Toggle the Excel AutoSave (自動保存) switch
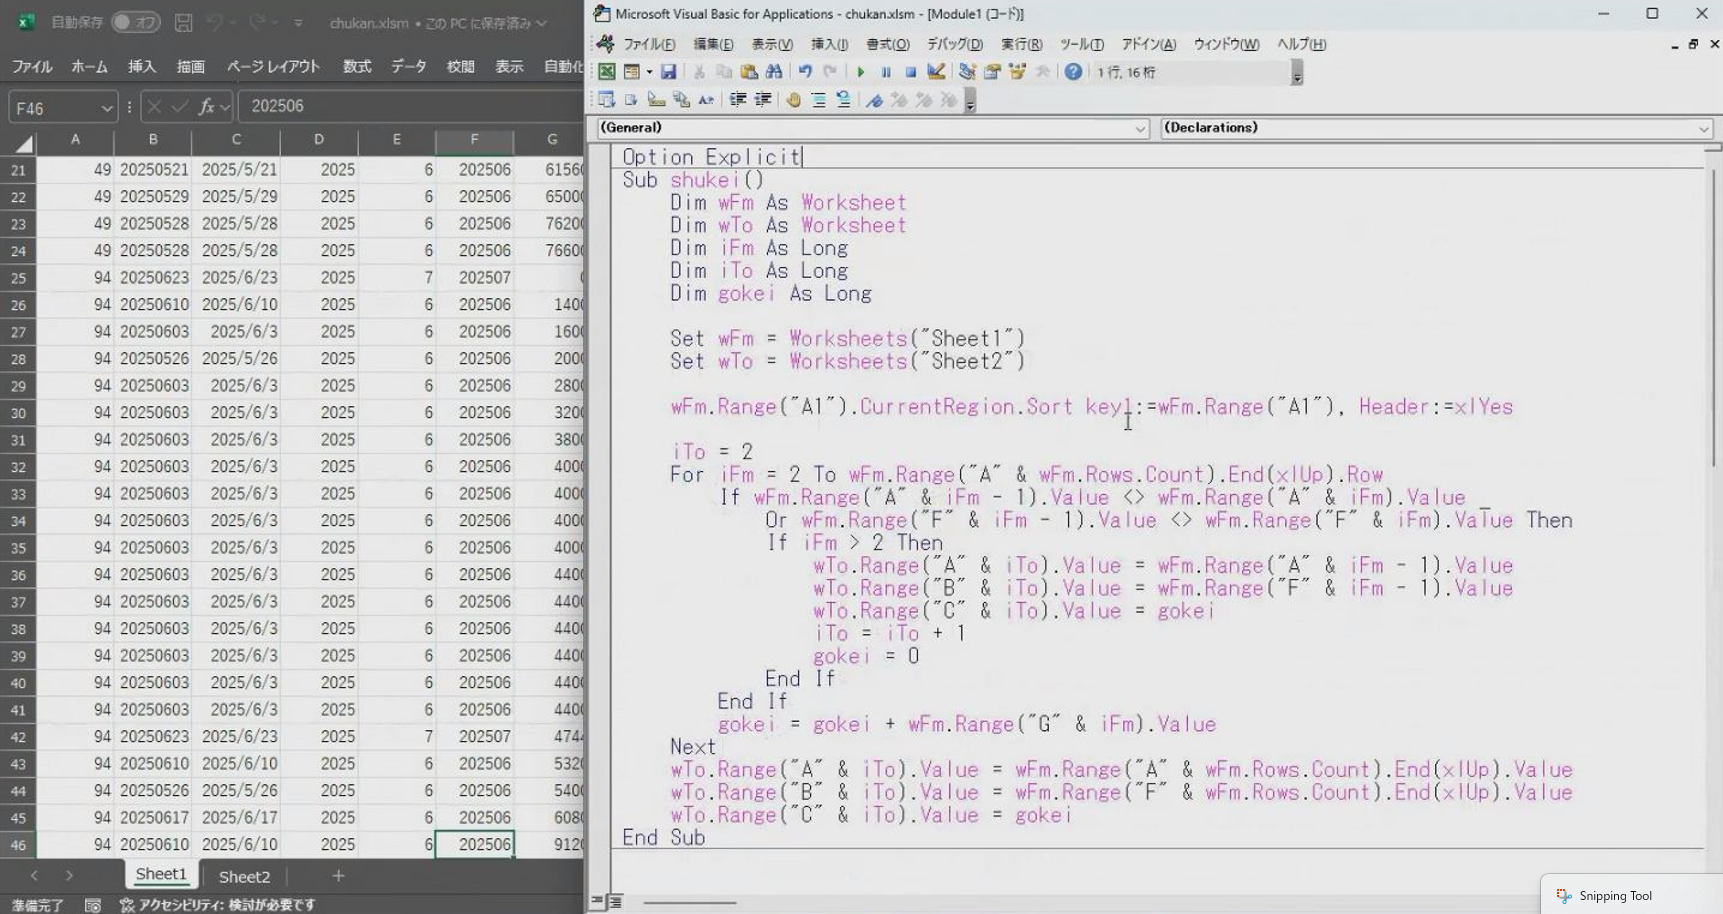This screenshot has width=1723, height=914. [135, 22]
